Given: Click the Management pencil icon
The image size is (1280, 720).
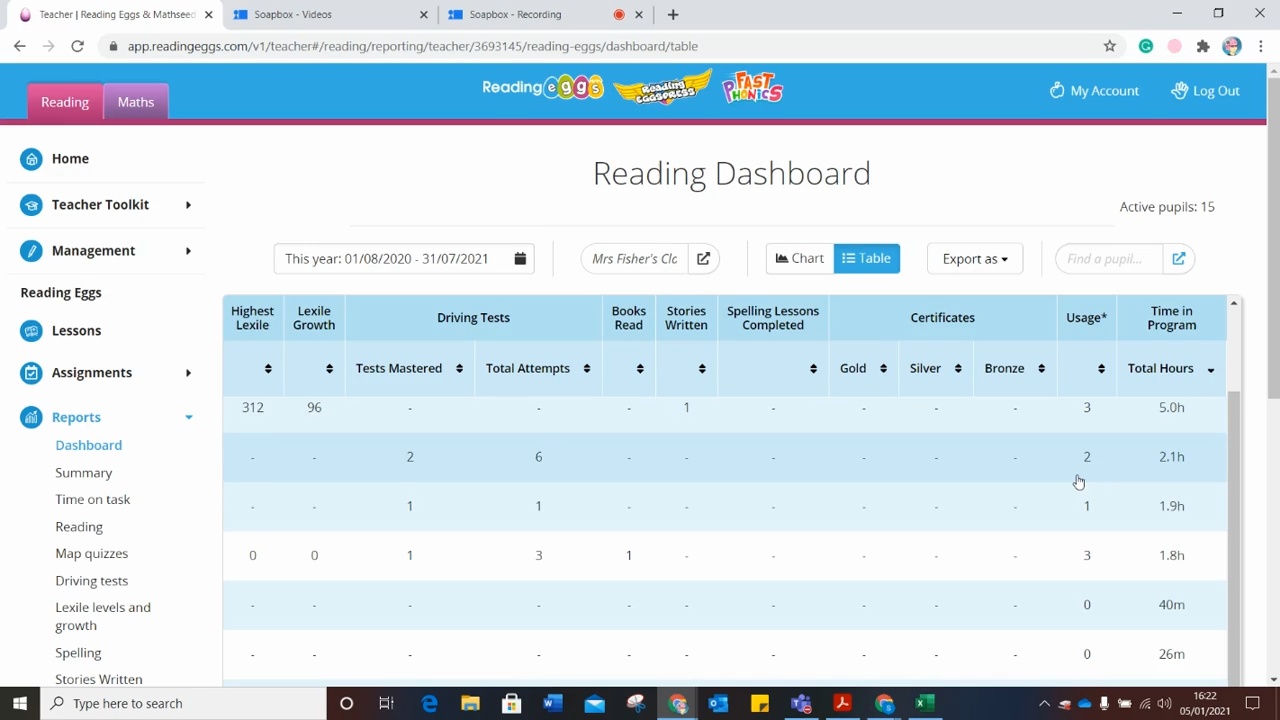Looking at the screenshot, I should pyautogui.click(x=32, y=251).
